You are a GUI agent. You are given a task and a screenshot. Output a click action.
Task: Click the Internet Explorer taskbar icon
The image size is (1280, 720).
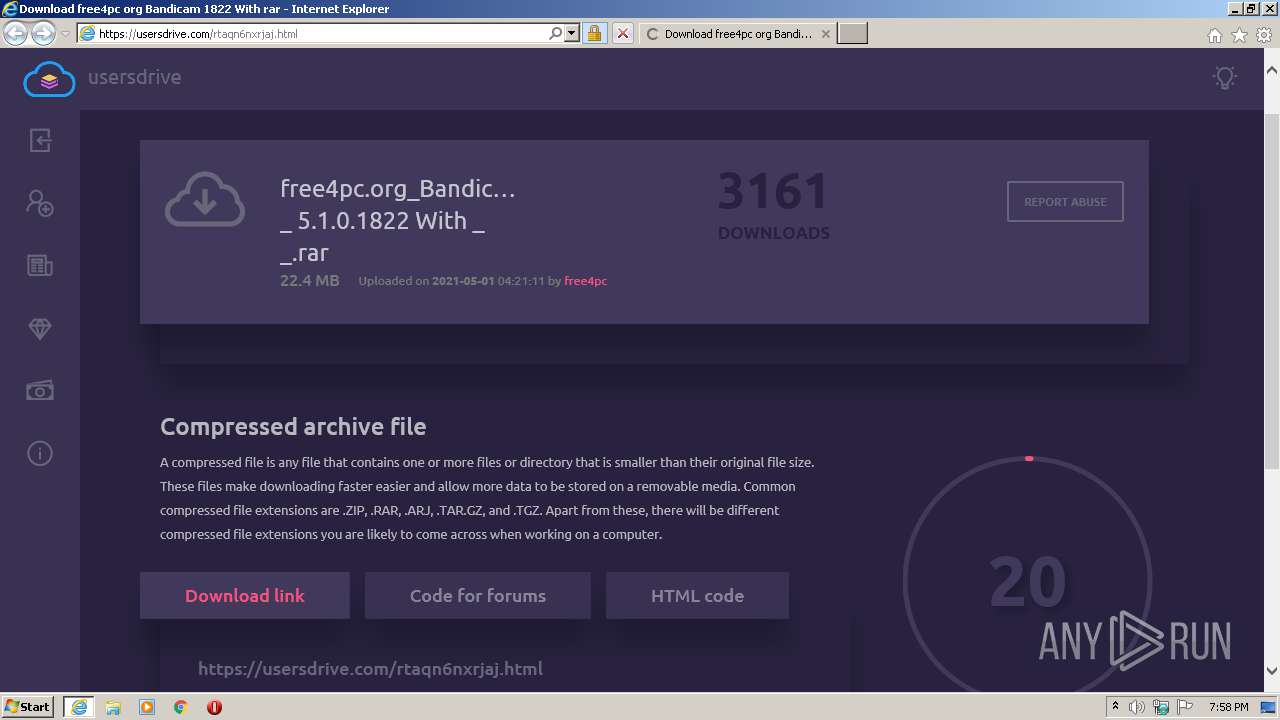pyautogui.click(x=78, y=707)
